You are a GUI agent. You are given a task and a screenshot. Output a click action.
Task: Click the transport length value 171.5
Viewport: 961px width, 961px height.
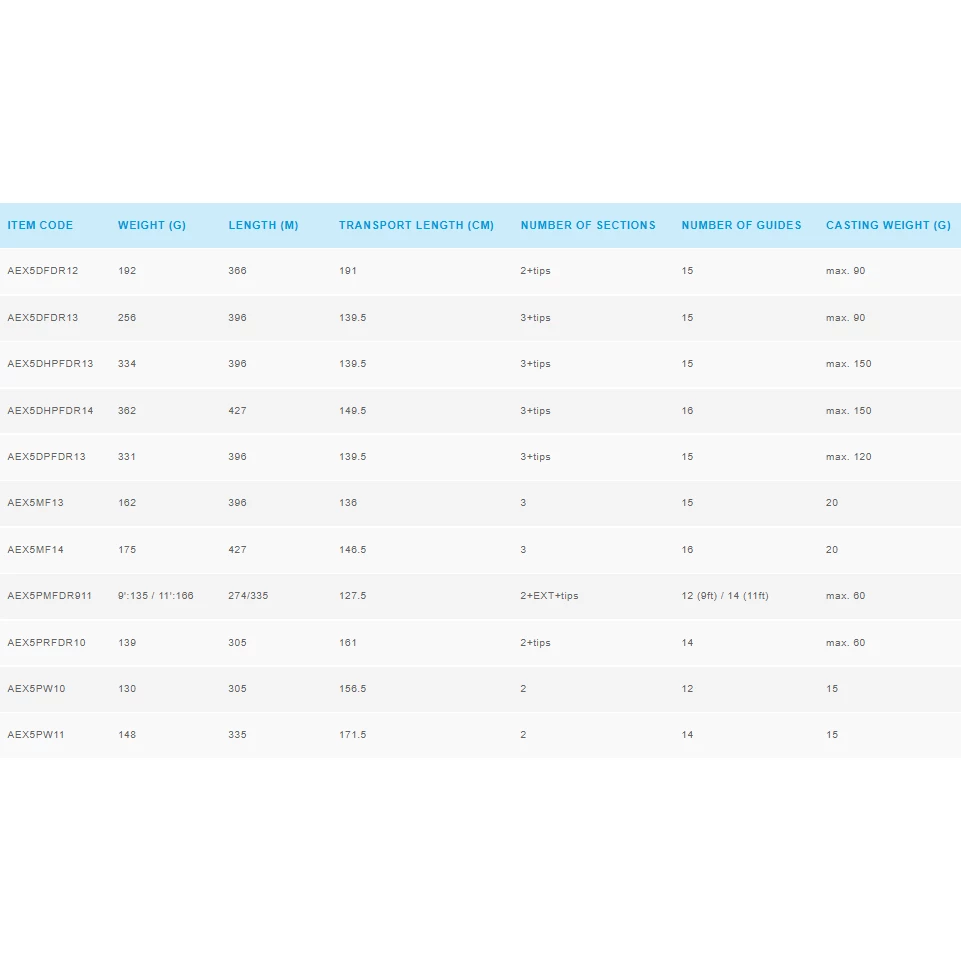pos(352,735)
